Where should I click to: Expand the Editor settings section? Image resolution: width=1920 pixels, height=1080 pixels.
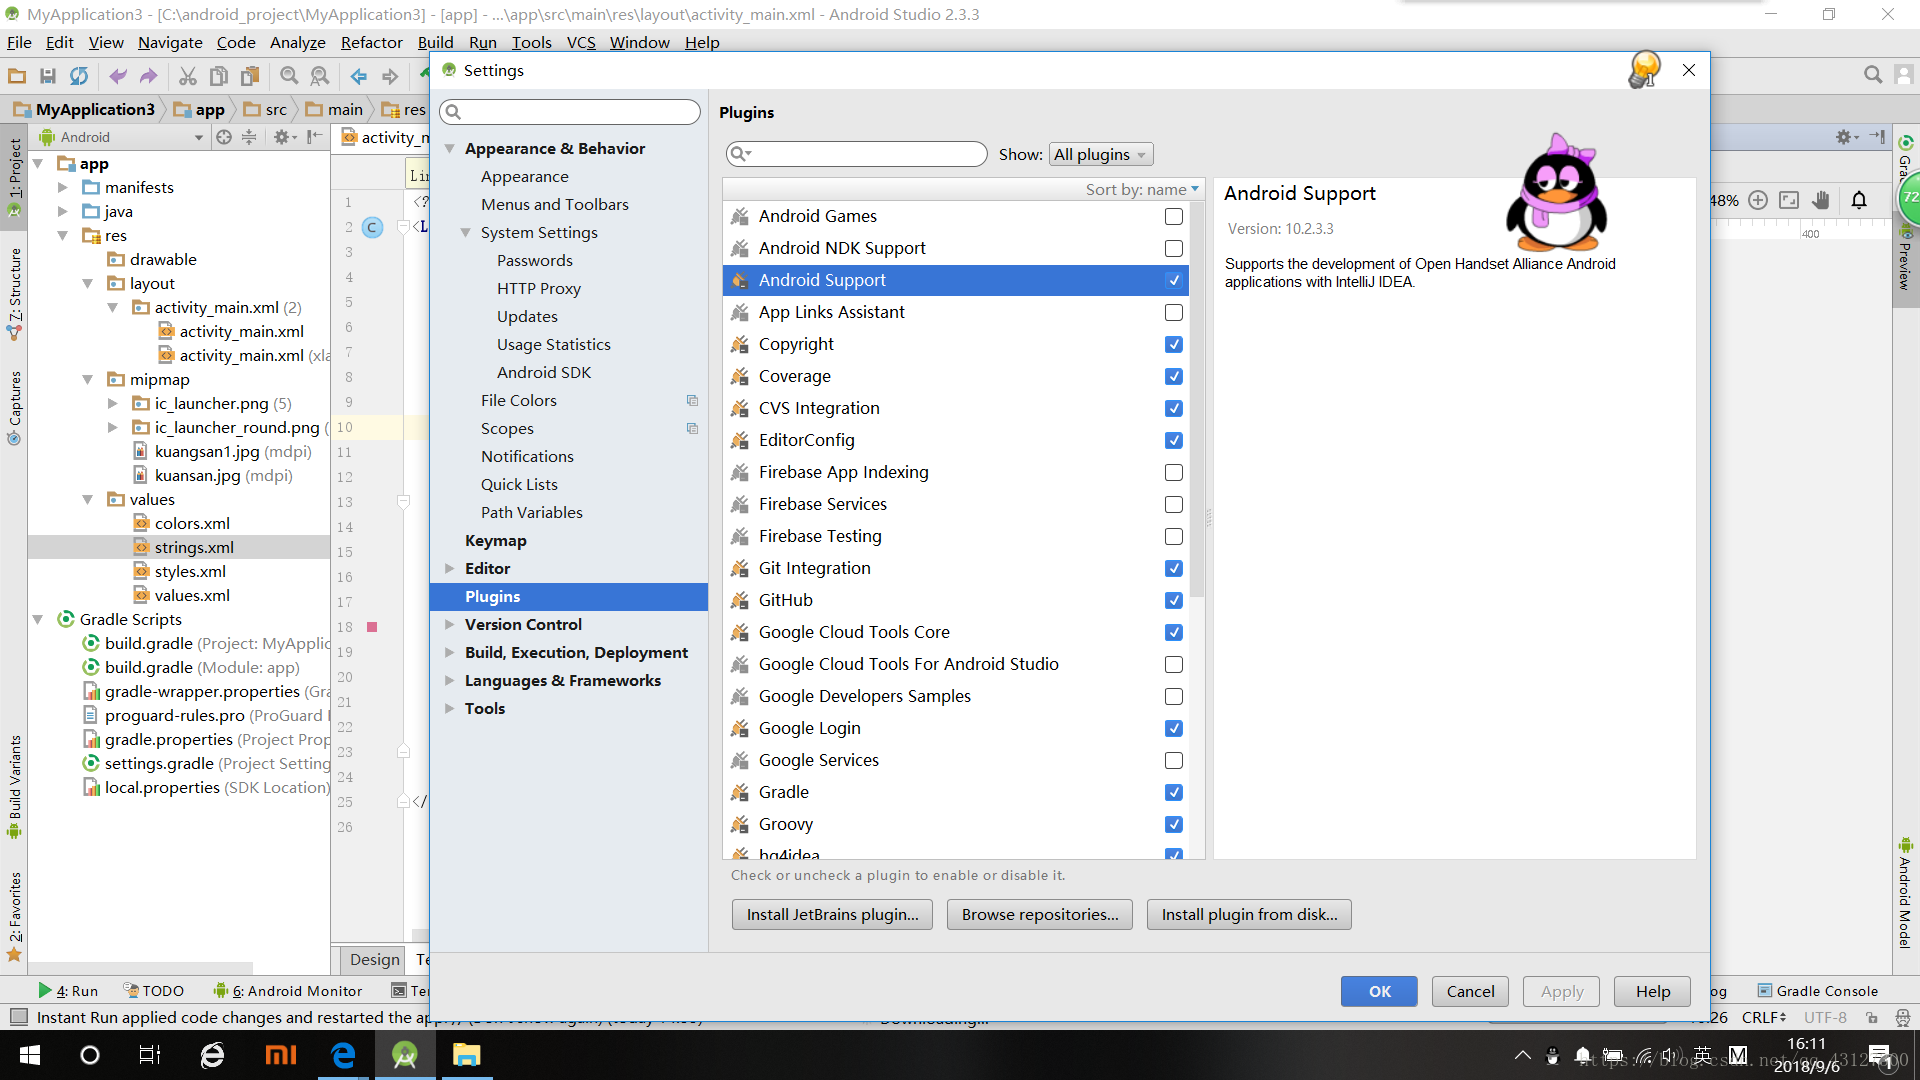[x=450, y=568]
